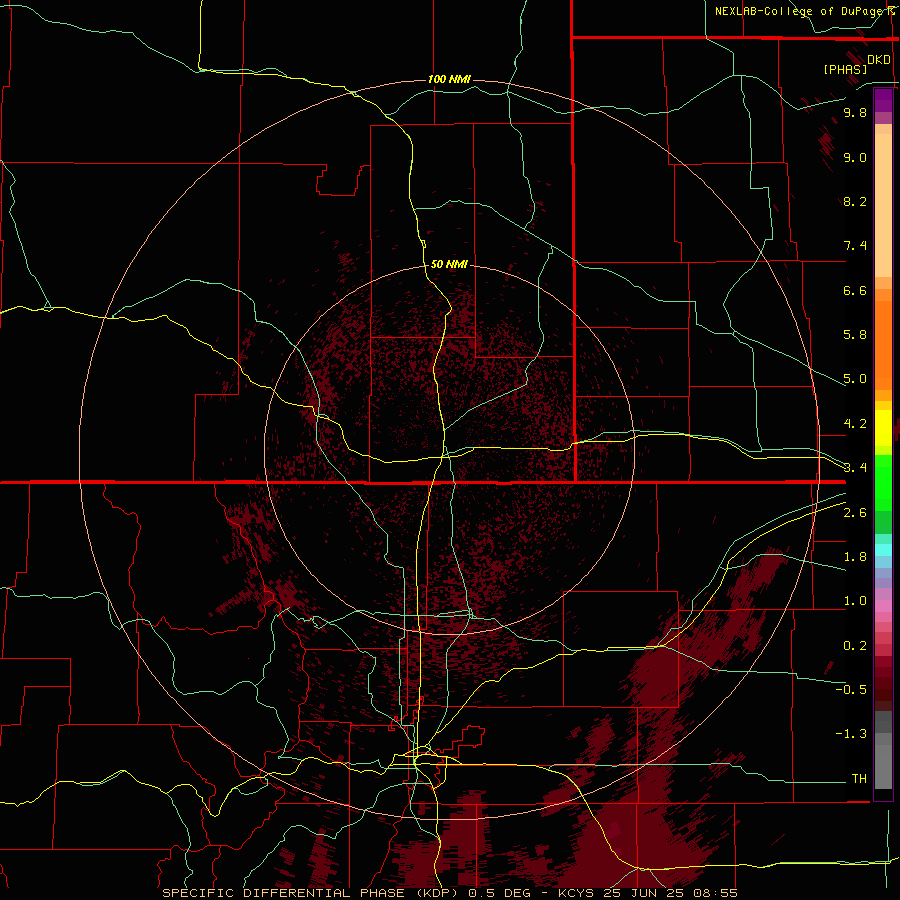Image resolution: width=900 pixels, height=900 pixels.
Task: Click the 1.8 scale value
Action: pyautogui.click(x=855, y=557)
